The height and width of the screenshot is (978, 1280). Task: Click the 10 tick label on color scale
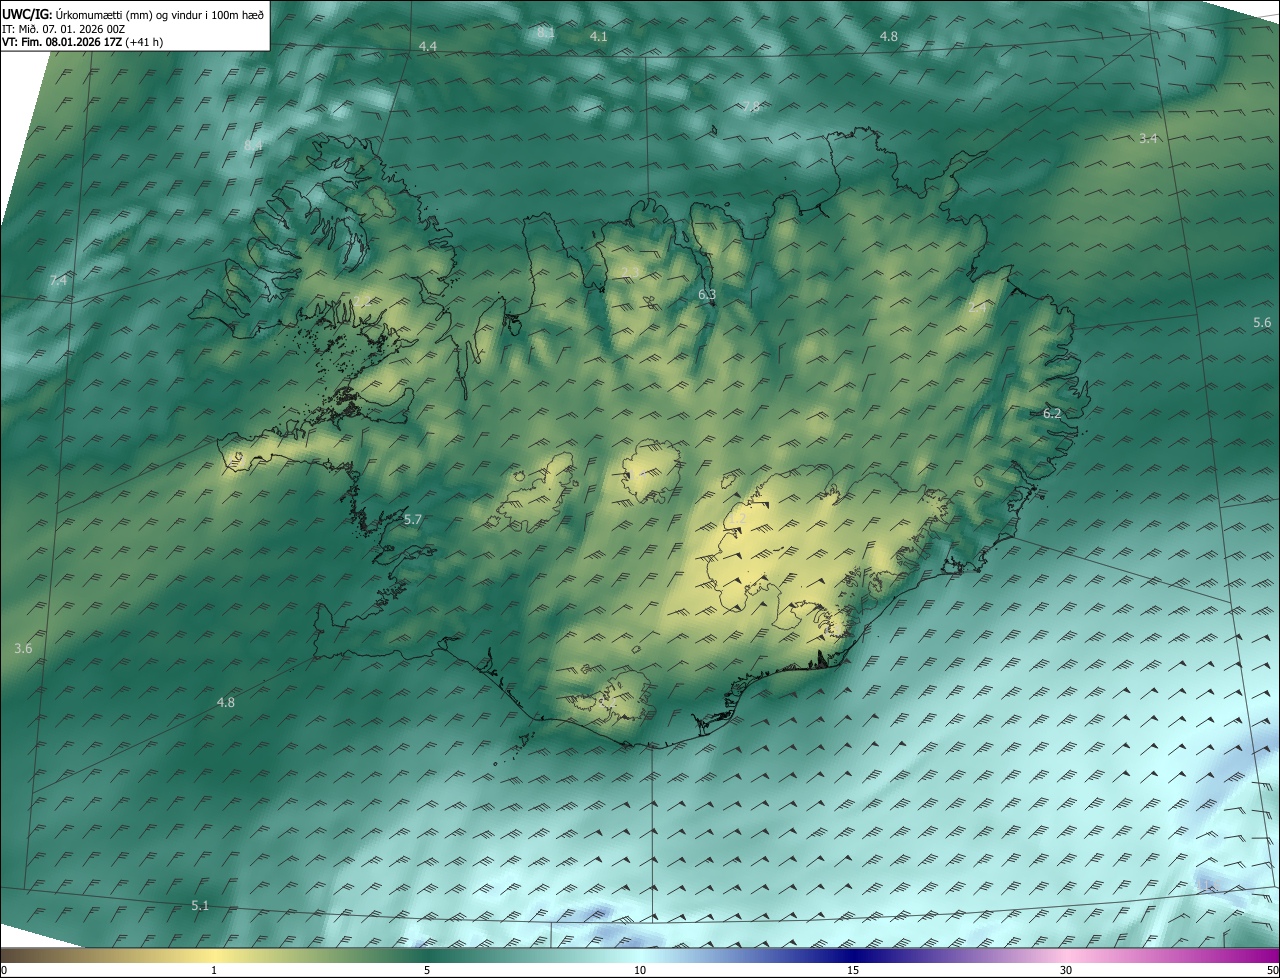[x=640, y=970]
